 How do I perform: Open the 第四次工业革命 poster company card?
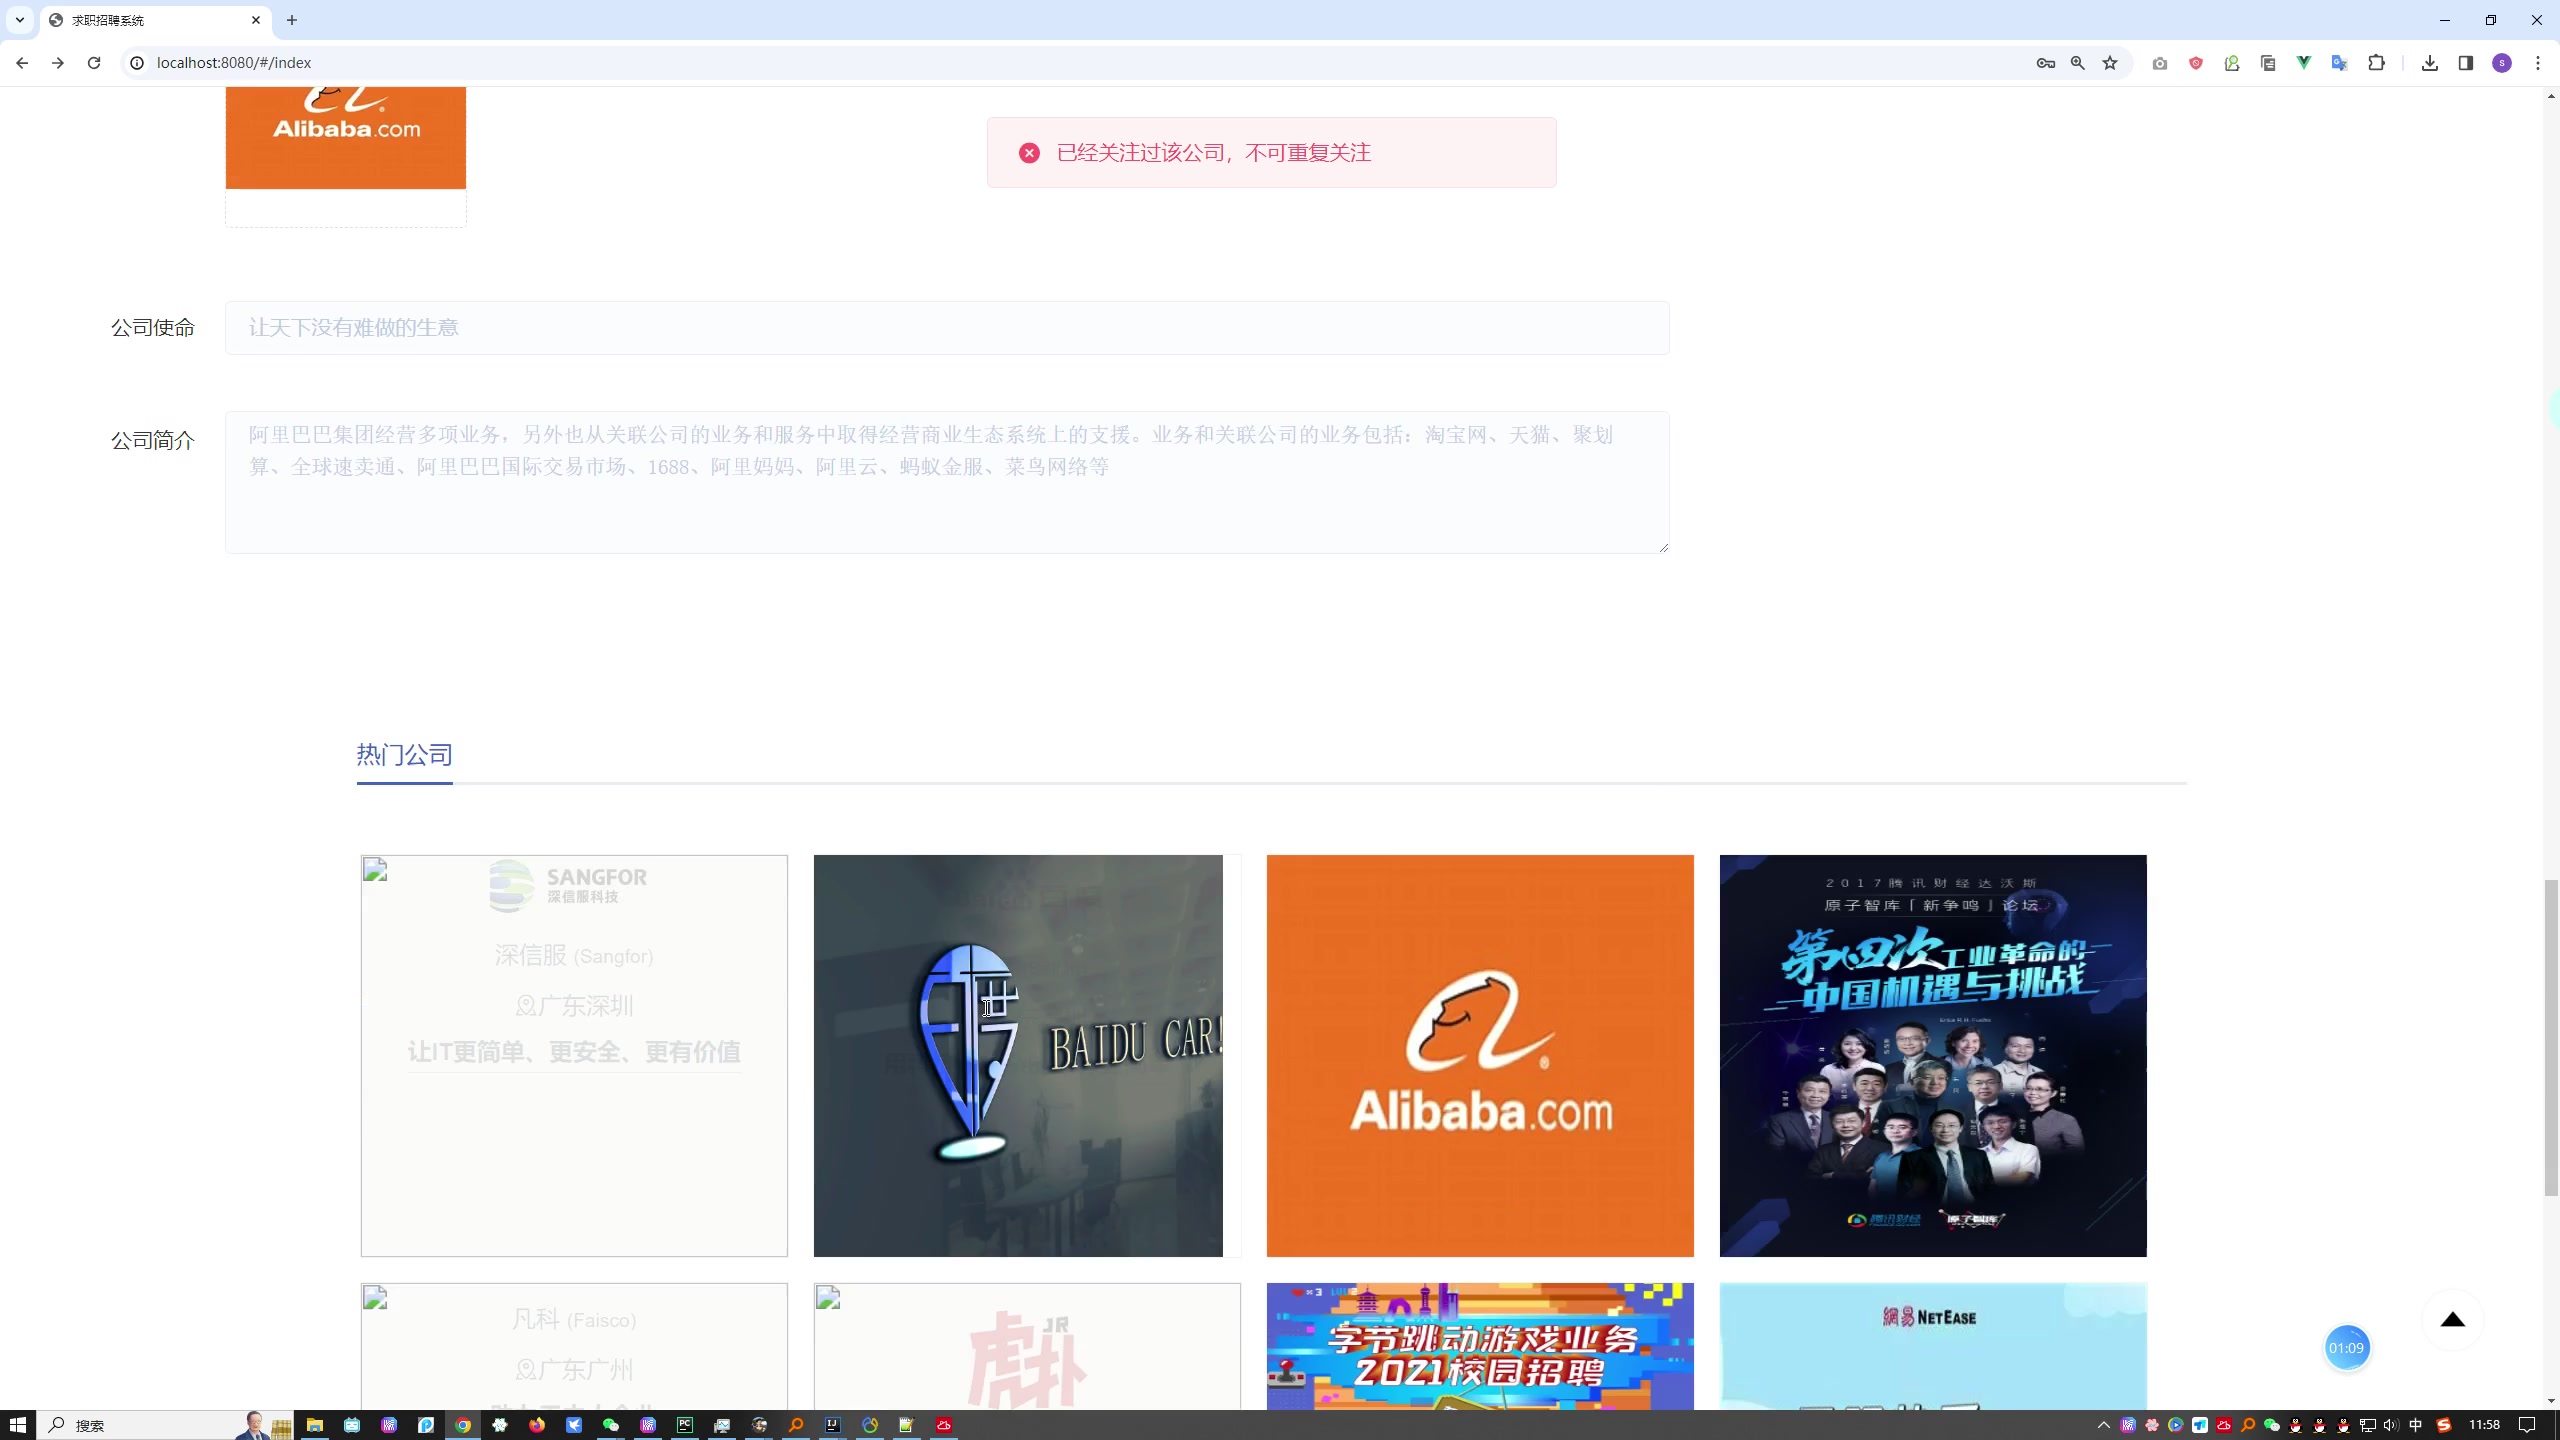point(1933,1056)
